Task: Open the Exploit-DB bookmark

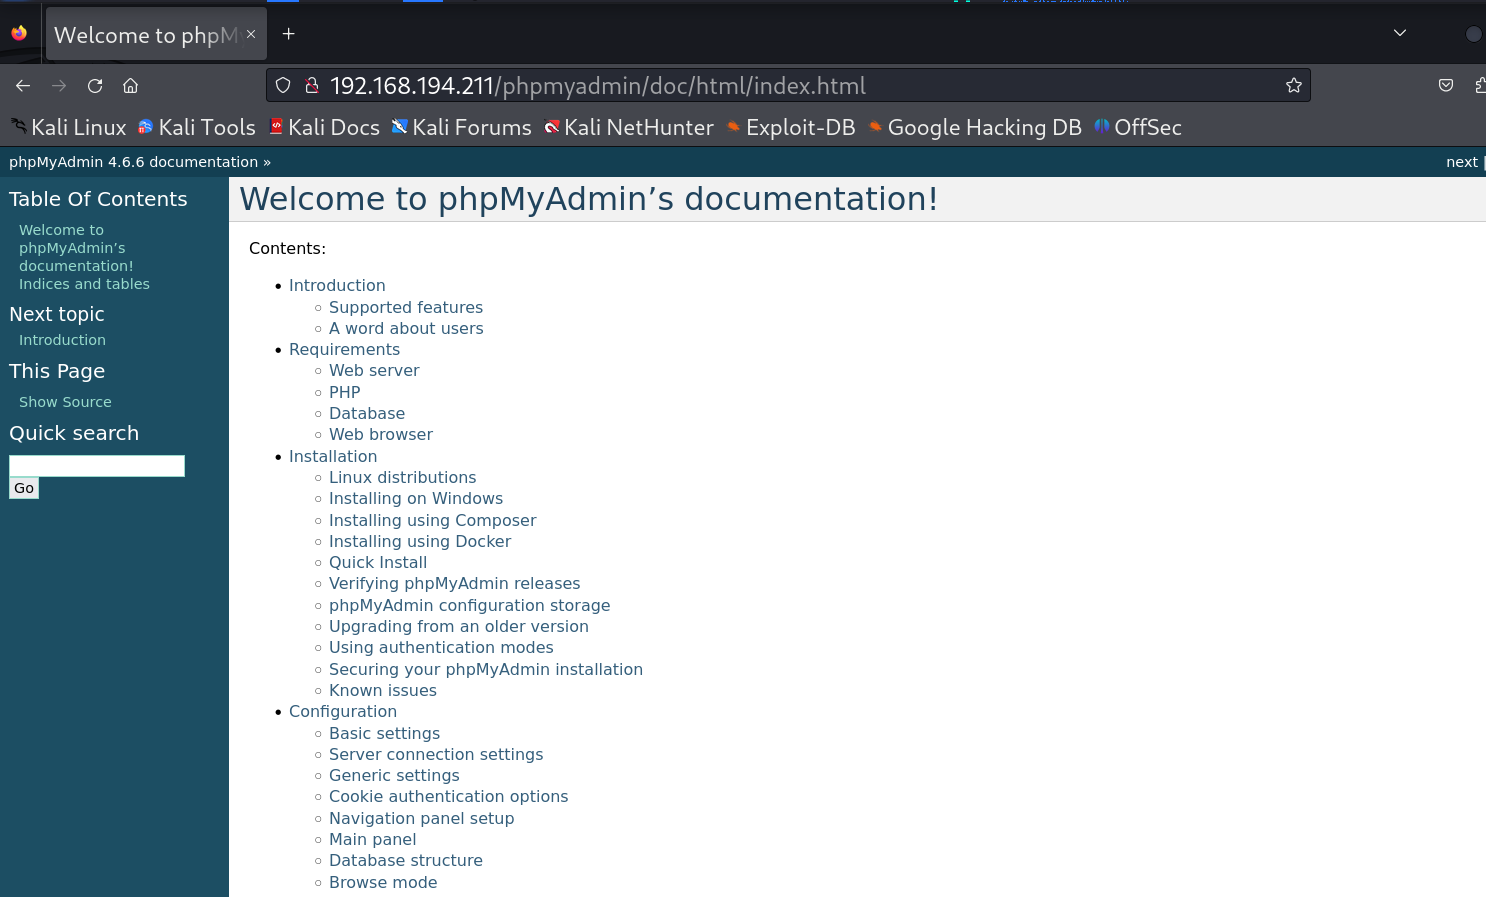Action: click(791, 128)
